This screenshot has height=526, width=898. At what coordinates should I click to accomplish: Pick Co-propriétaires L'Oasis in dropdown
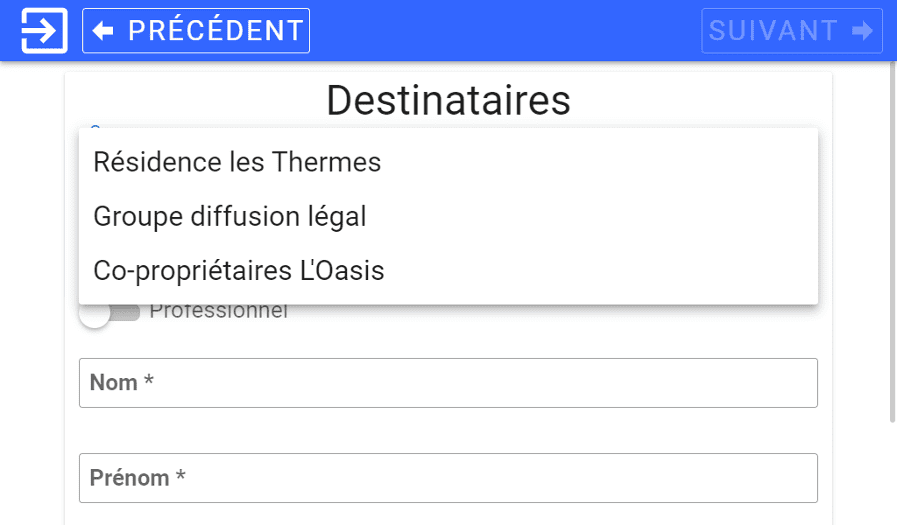click(239, 270)
